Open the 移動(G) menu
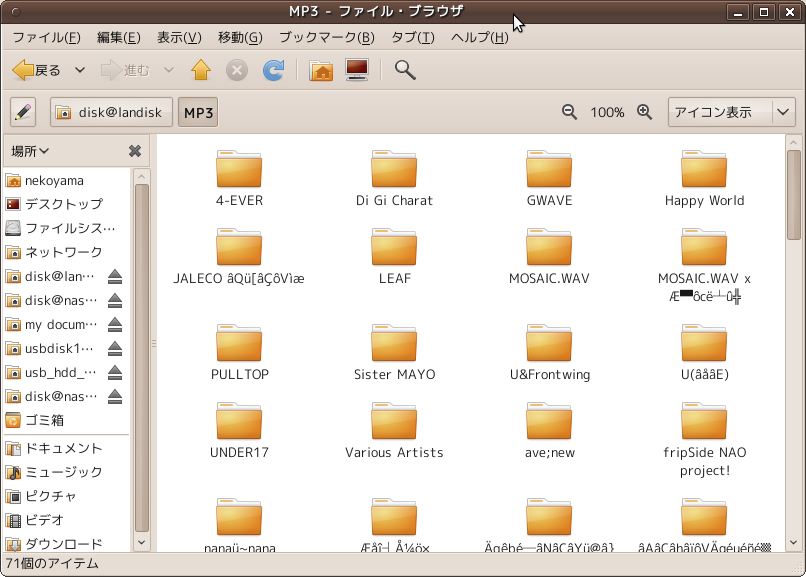The height and width of the screenshot is (577, 806). [240, 38]
